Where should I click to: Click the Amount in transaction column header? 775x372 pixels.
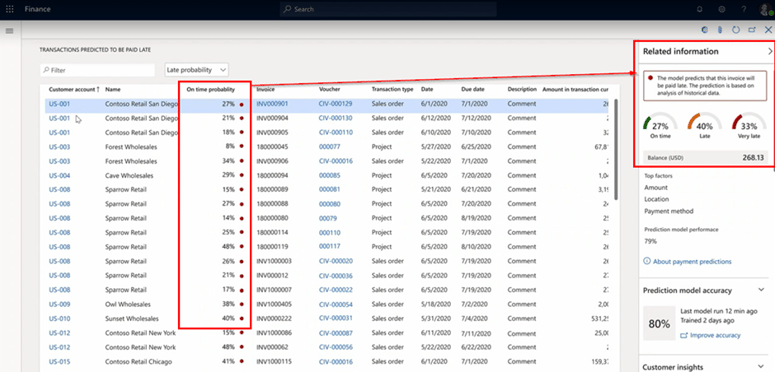[x=575, y=89]
